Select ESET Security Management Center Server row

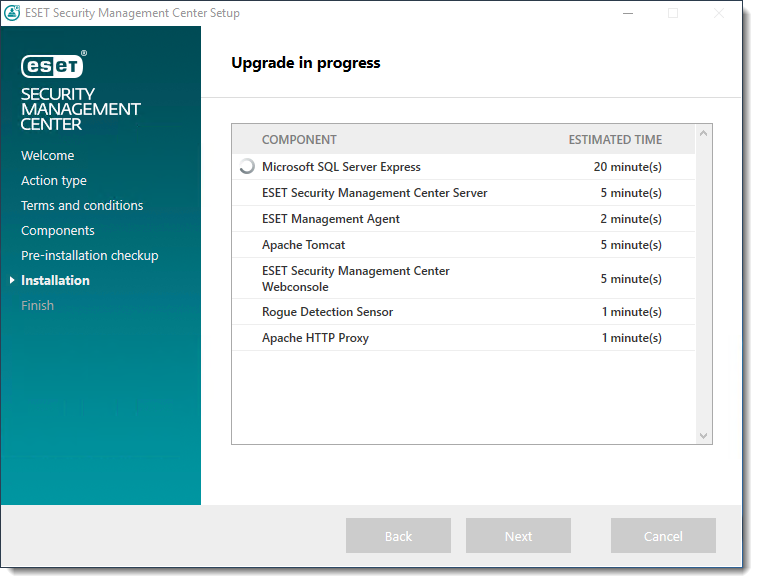(464, 193)
